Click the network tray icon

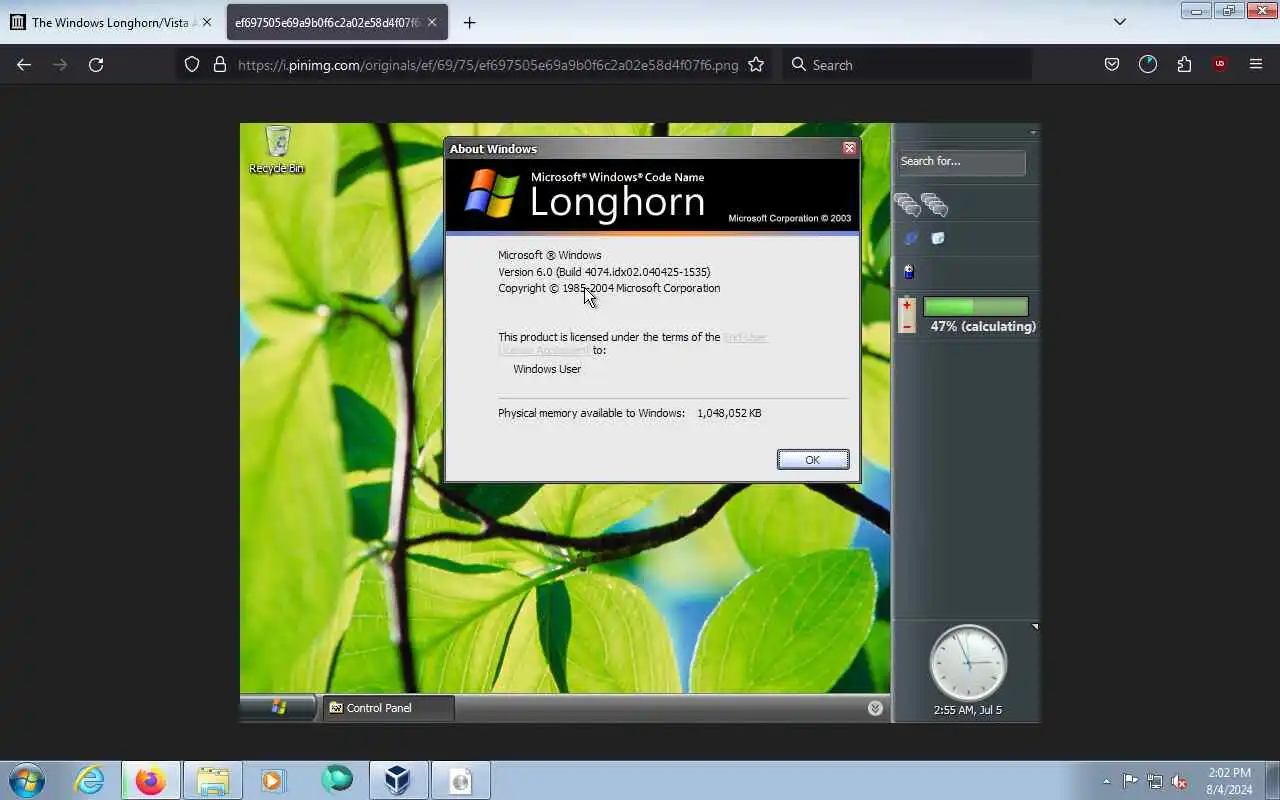coord(1155,781)
